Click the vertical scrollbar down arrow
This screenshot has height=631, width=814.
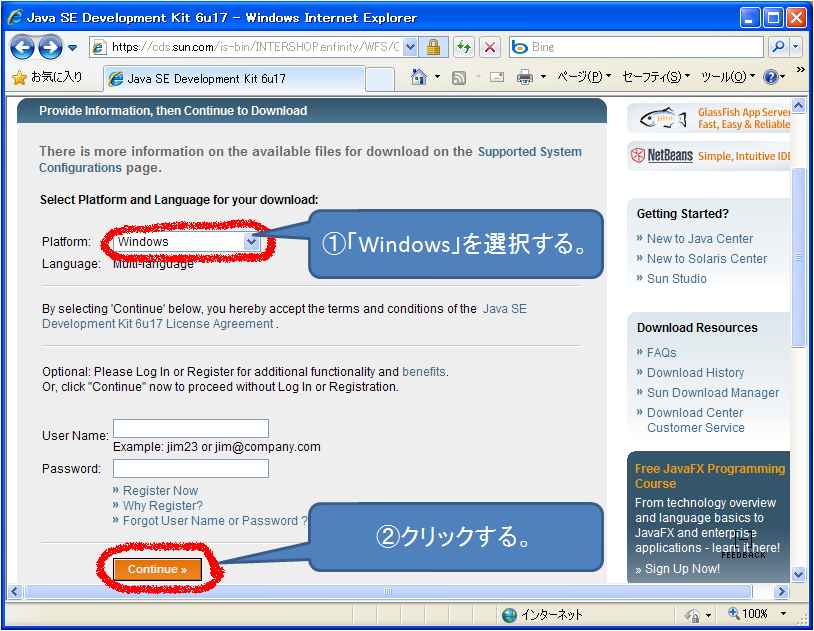[798, 574]
